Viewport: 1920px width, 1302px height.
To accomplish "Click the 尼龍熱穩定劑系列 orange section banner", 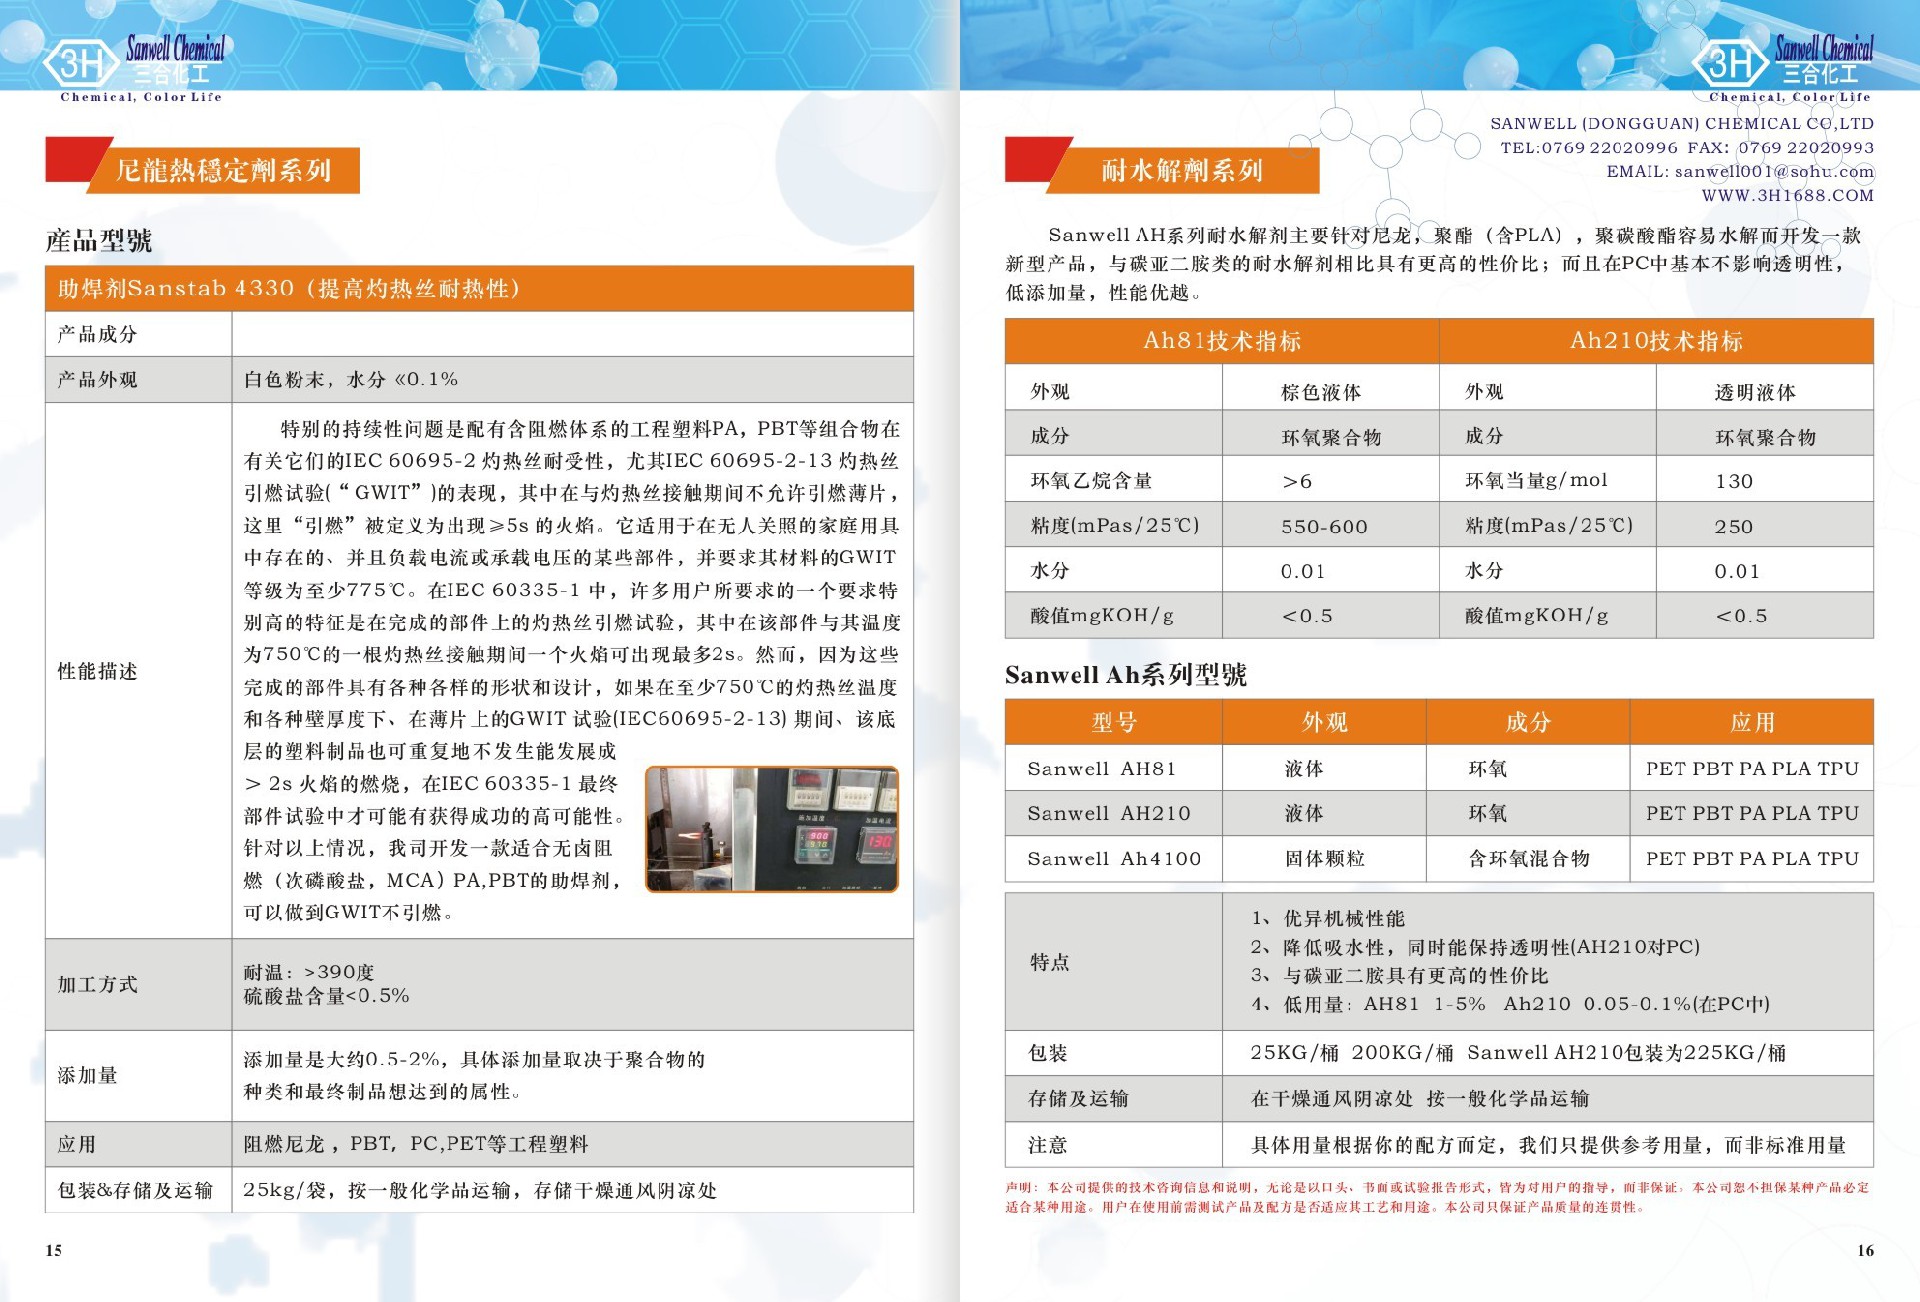I will pyautogui.click(x=222, y=171).
